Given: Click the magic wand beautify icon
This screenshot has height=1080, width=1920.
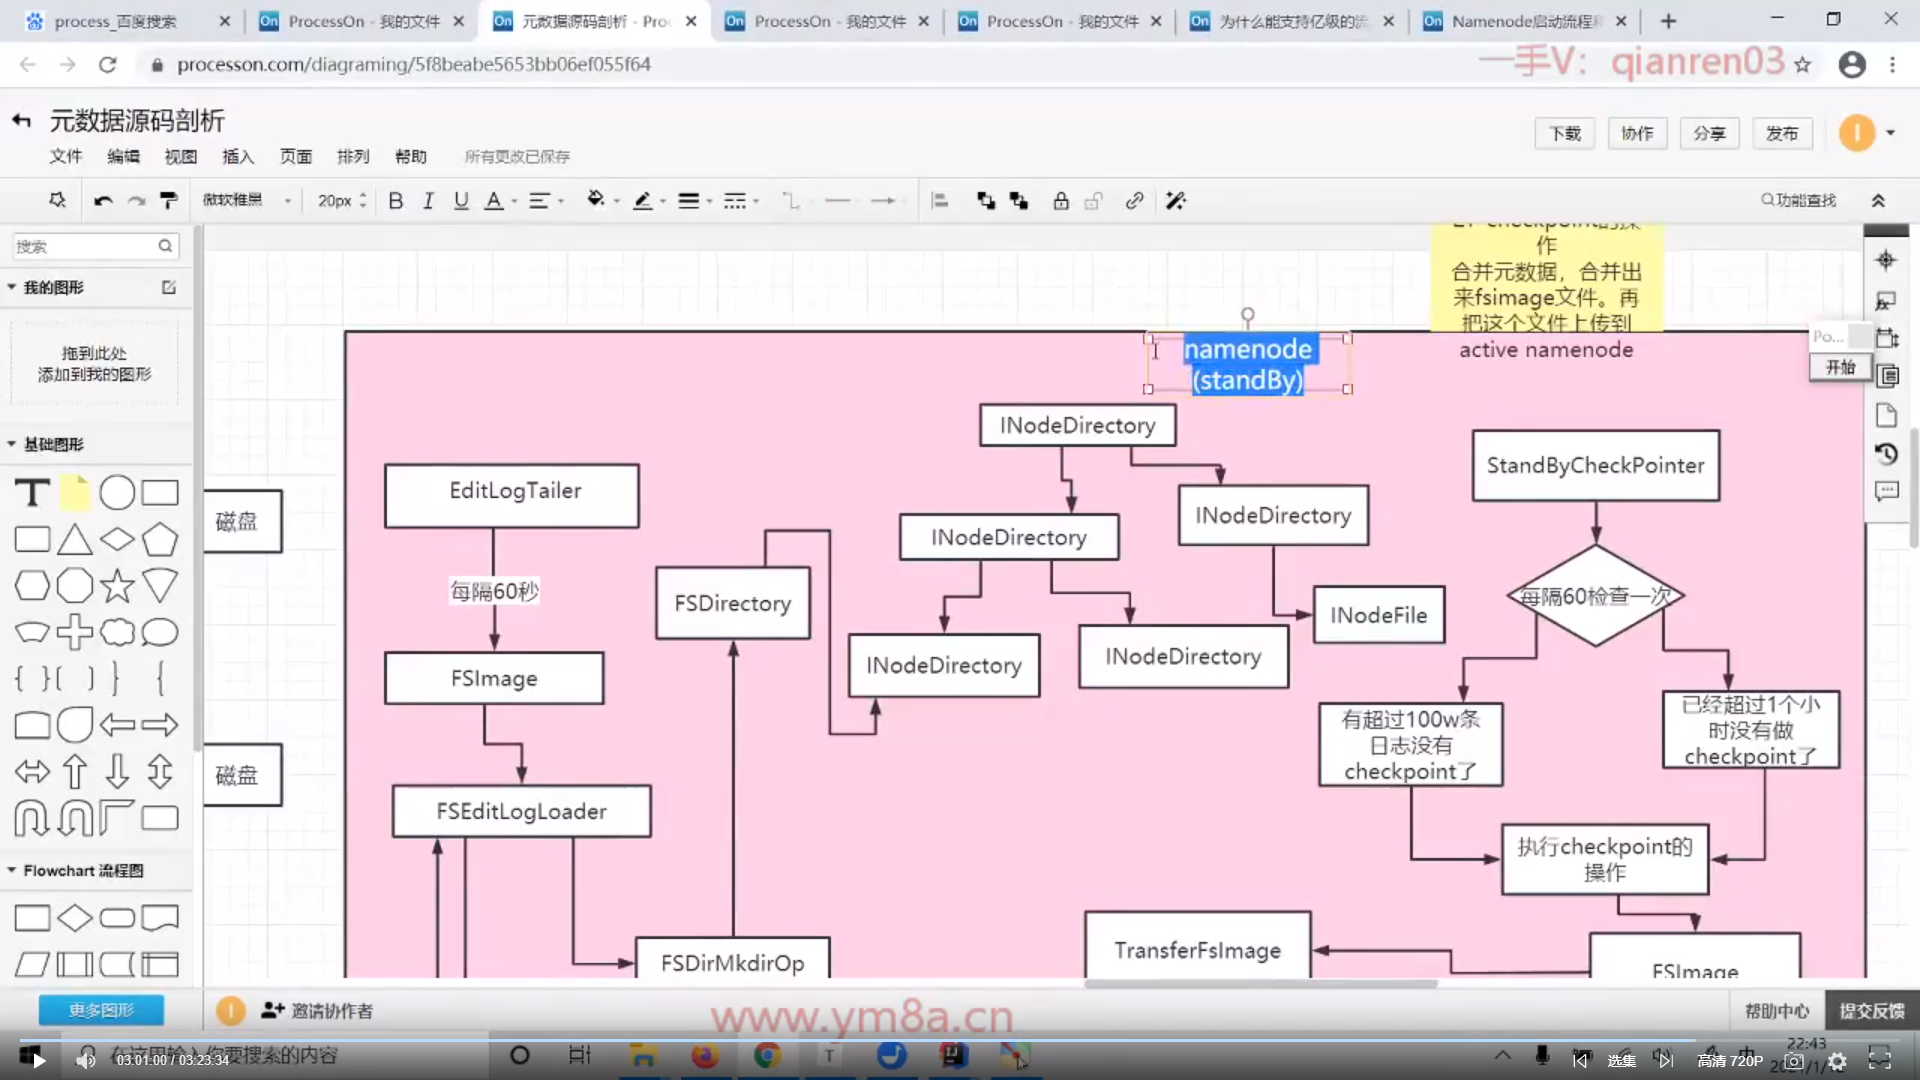Looking at the screenshot, I should (x=1176, y=201).
